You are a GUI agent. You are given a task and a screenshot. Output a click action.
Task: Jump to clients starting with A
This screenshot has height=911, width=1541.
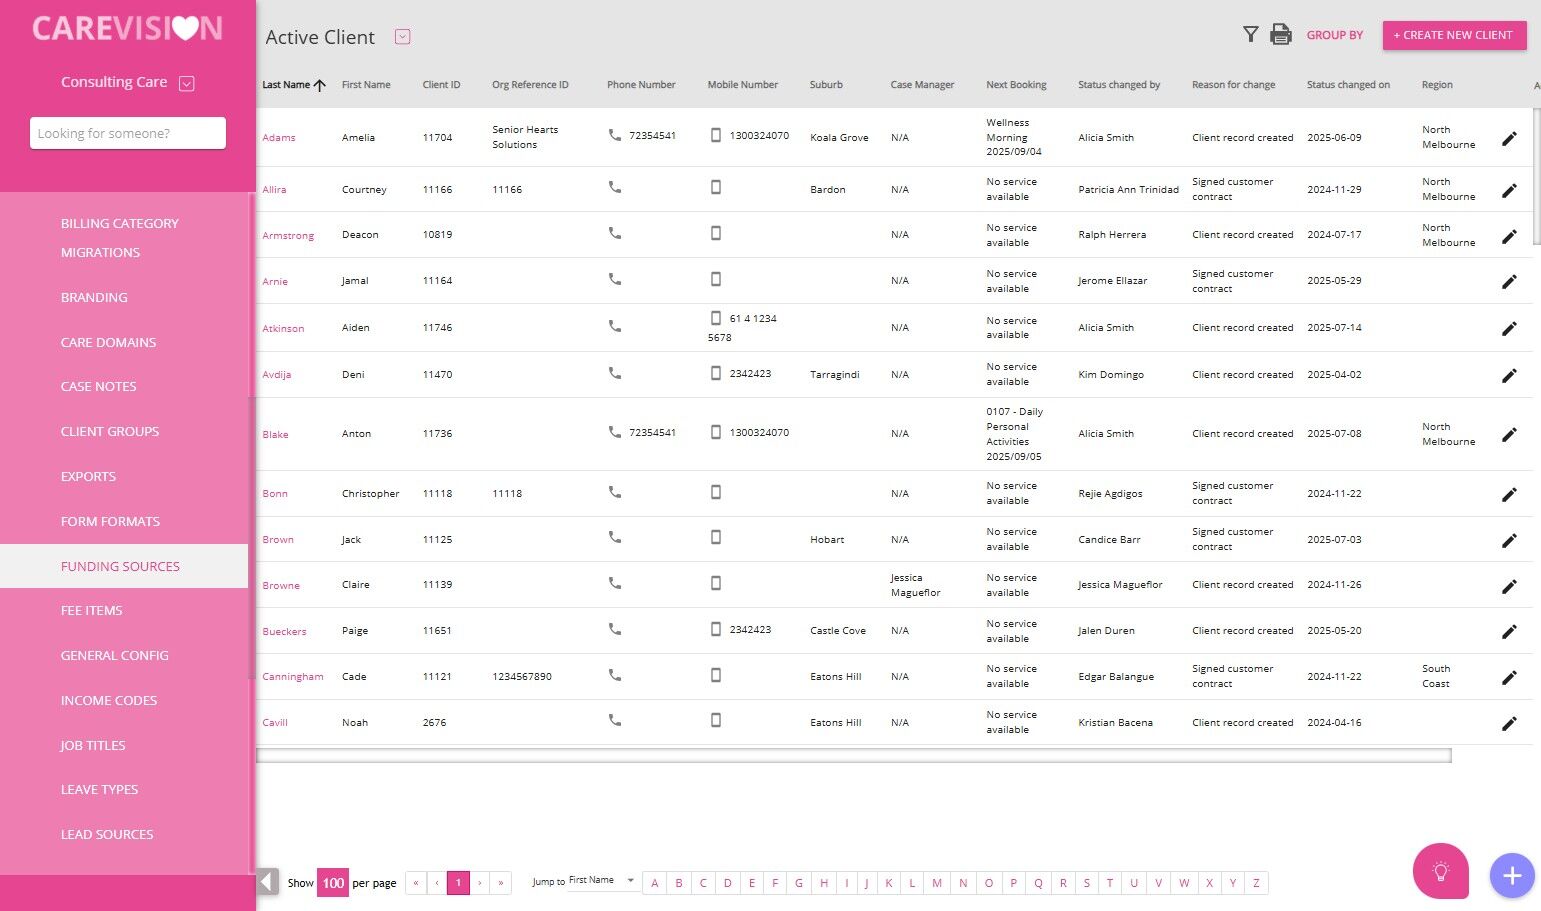[x=655, y=883]
